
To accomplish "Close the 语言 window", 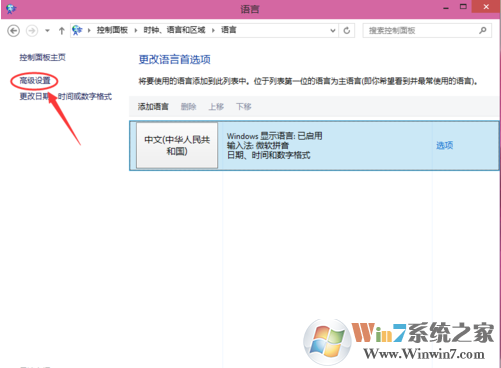I will pyautogui.click(x=486, y=7).
